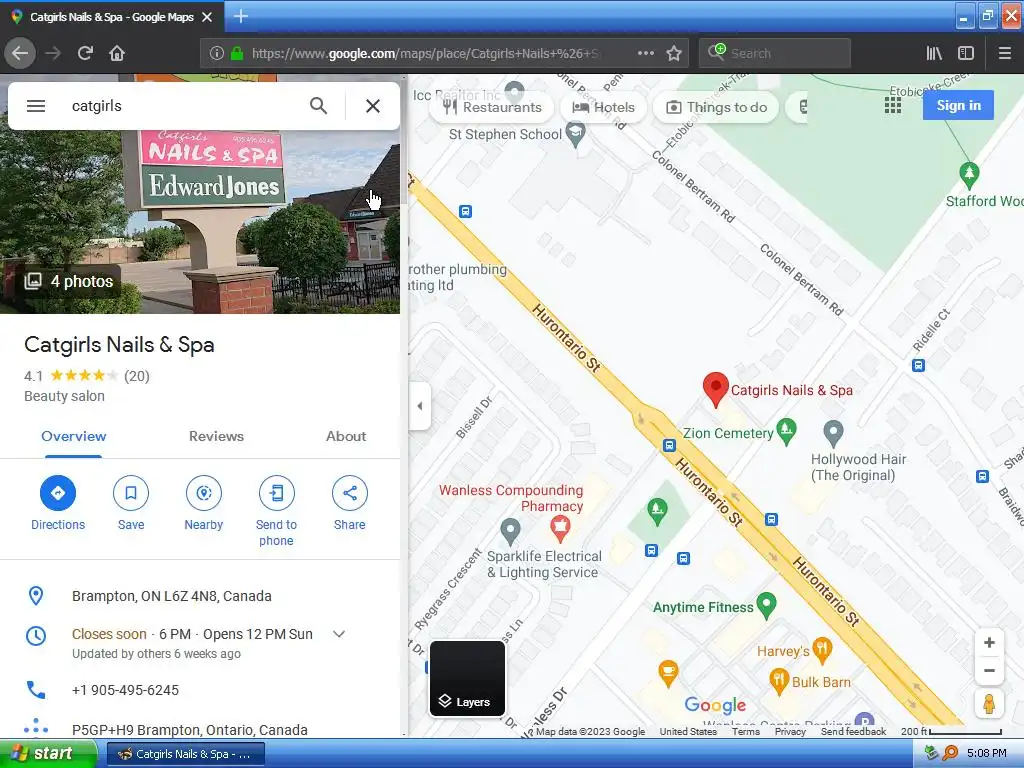Screen dimensions: 1024x768
Task: Click United States footer link
Action: coord(688,731)
